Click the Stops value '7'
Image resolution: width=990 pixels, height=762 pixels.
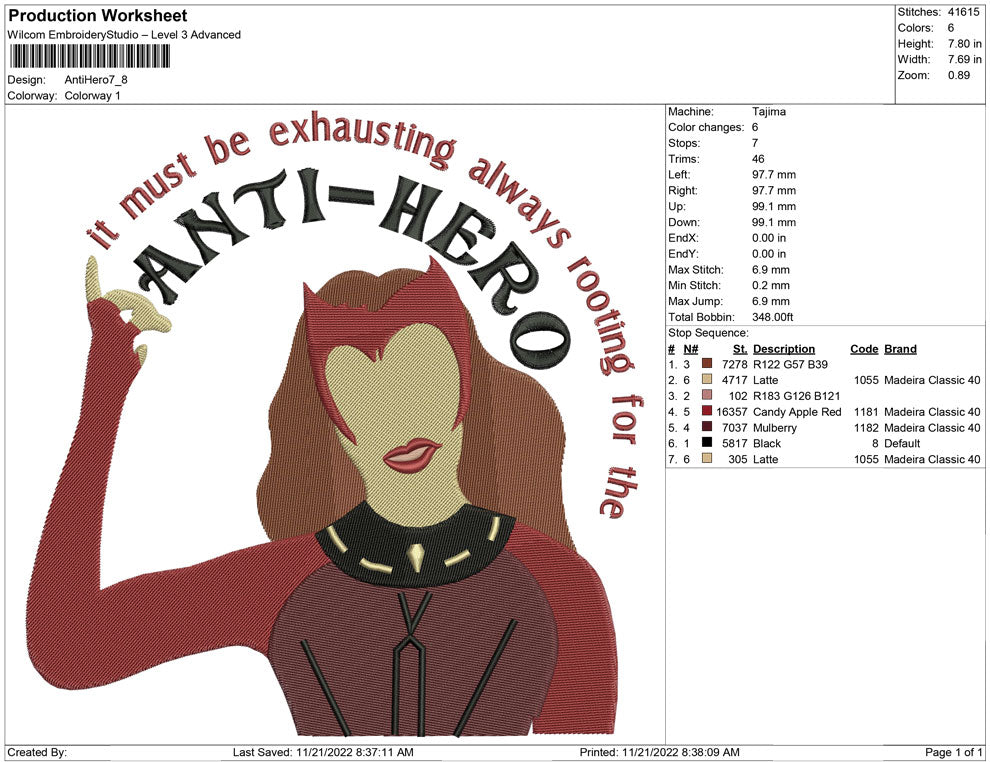pyautogui.click(x=755, y=143)
